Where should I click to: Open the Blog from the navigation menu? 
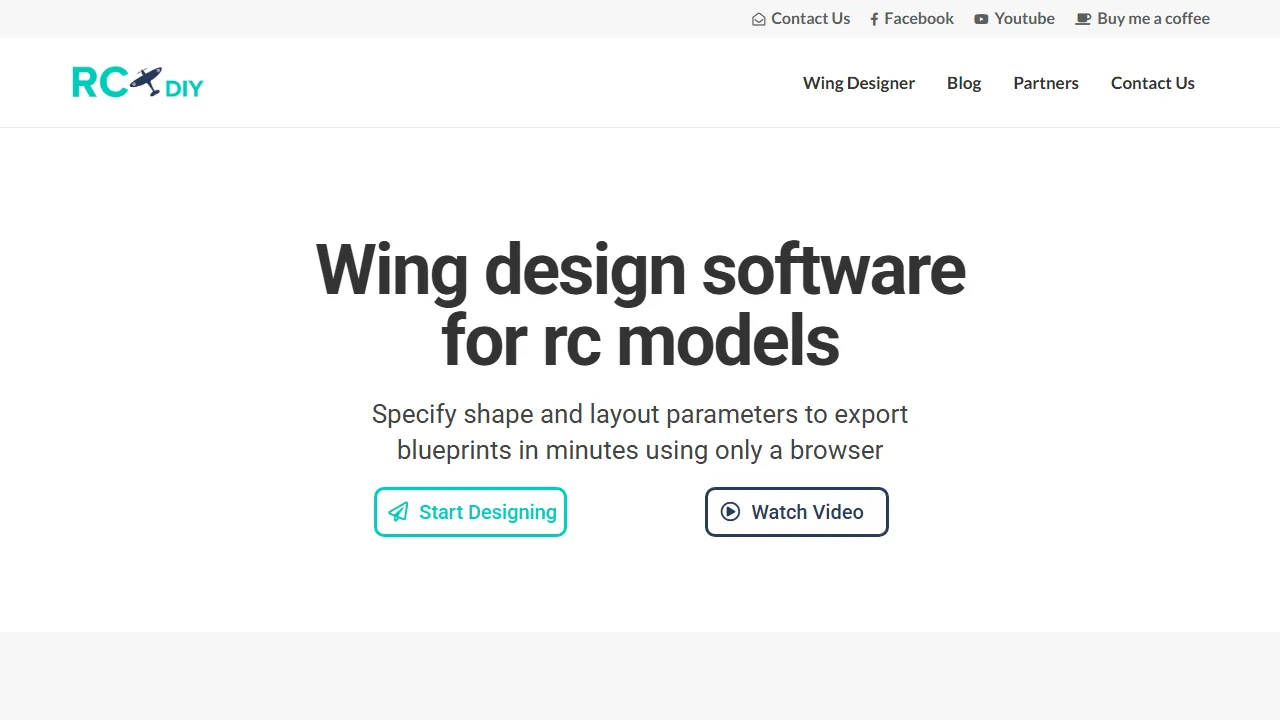click(964, 83)
